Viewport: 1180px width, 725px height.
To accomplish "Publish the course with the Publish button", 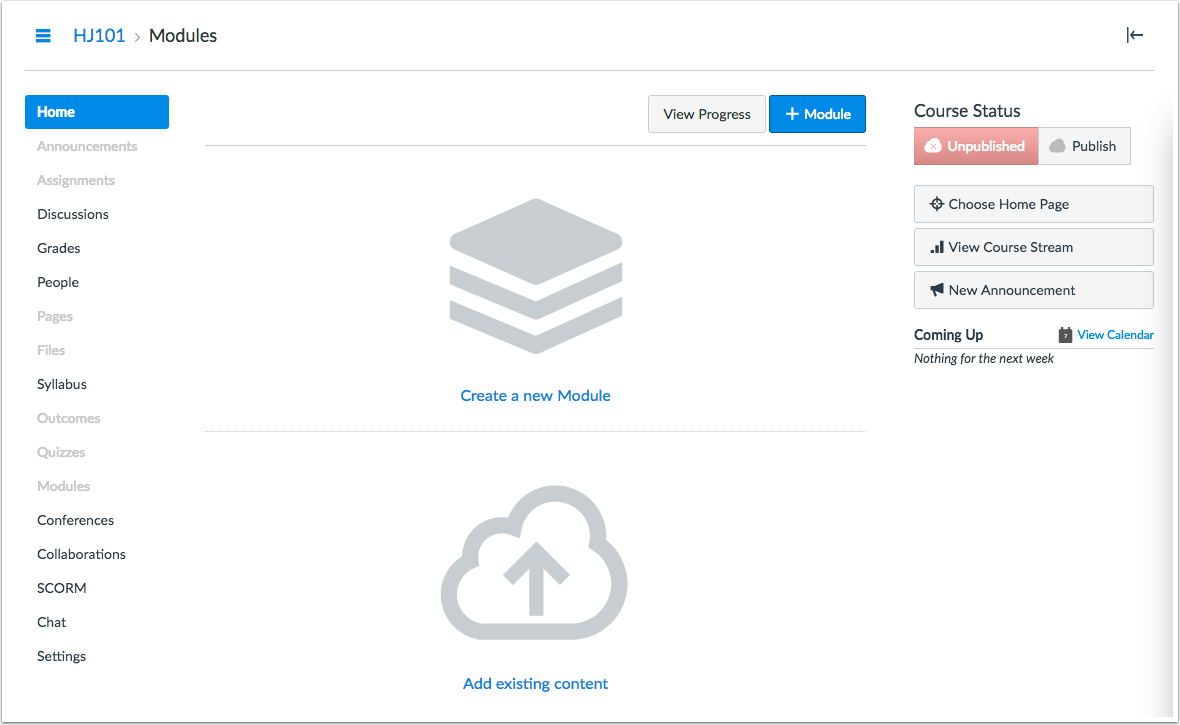I will [1084, 146].
